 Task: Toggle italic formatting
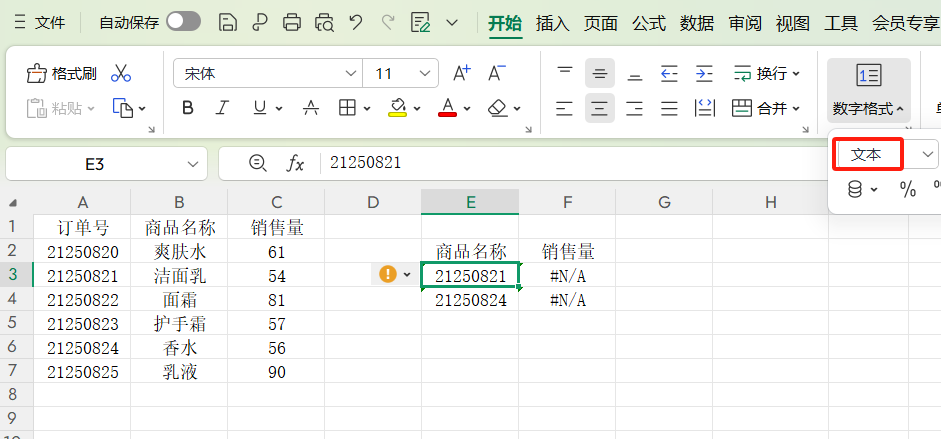223,109
